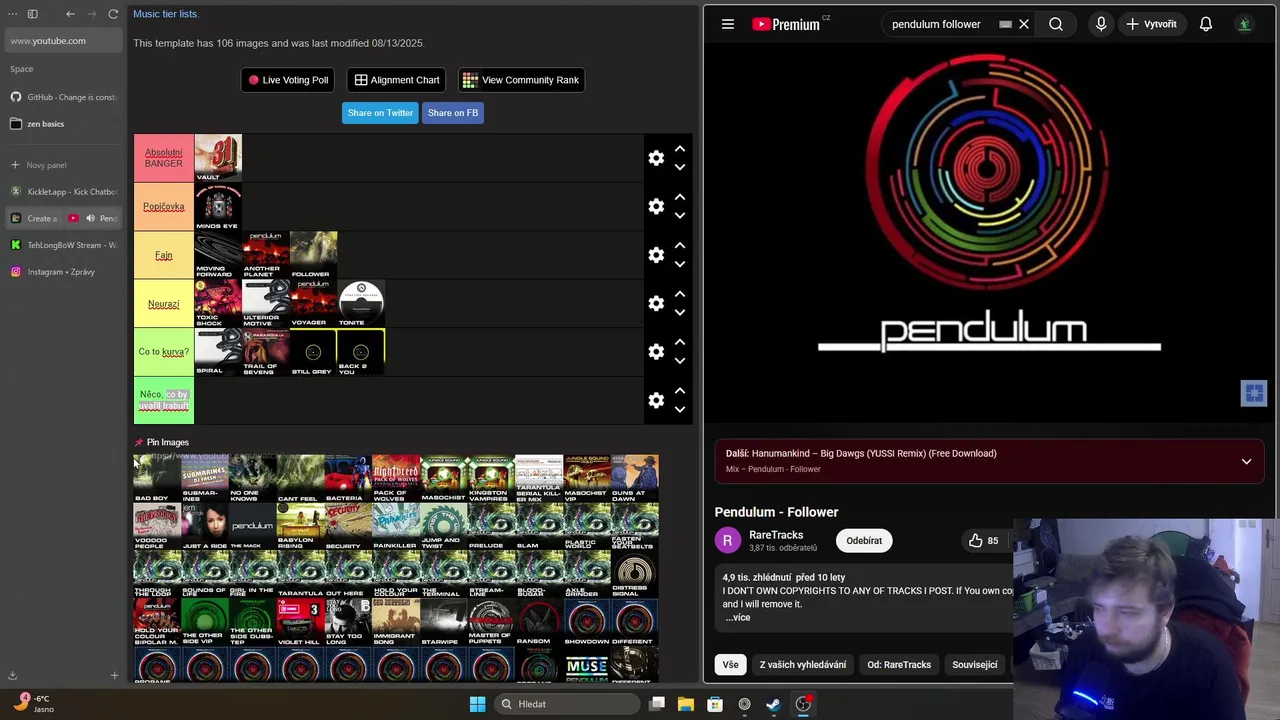The image size is (1280, 720).
Task: Move the 'Co to kurva?' row up
Action: tap(680, 343)
